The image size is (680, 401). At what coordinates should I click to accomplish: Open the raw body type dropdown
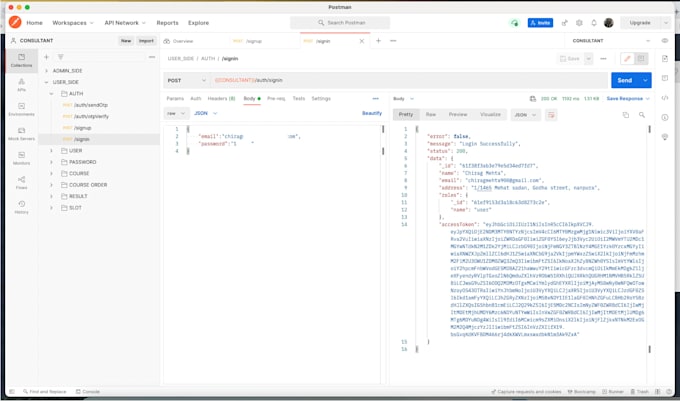point(176,113)
